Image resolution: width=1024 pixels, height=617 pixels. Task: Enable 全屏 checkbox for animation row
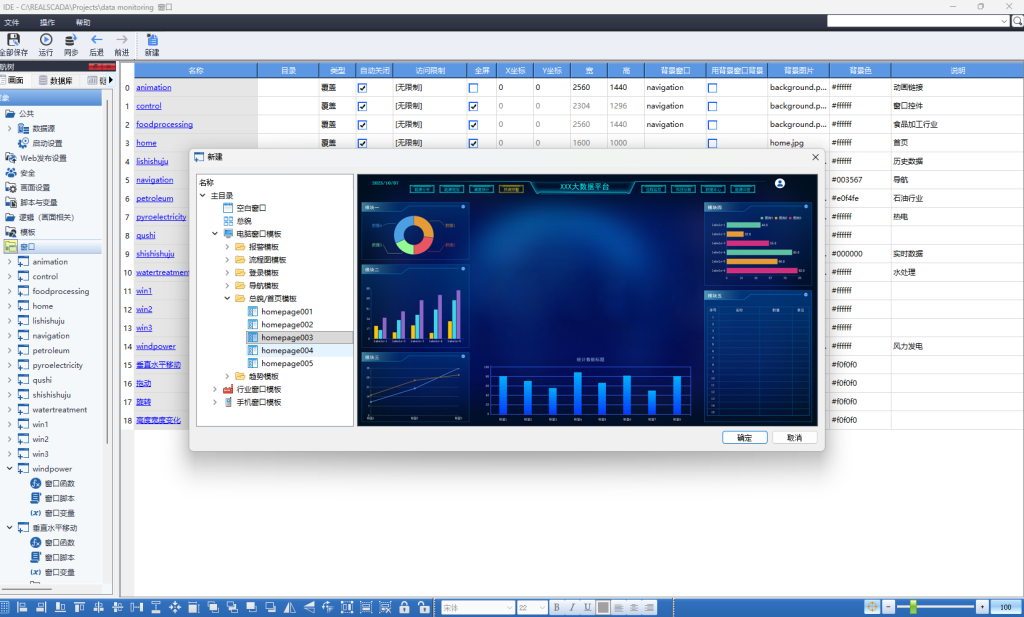(473, 88)
